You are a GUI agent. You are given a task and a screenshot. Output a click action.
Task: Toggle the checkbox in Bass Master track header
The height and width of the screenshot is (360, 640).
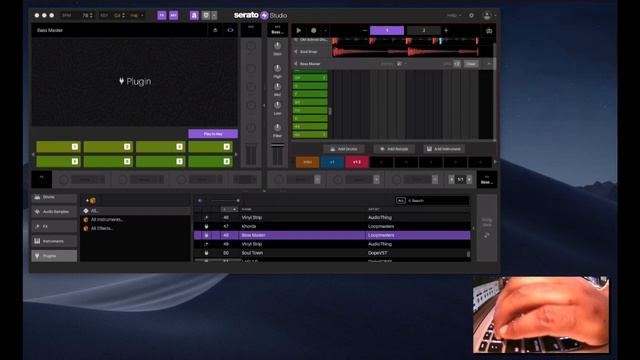399,64
